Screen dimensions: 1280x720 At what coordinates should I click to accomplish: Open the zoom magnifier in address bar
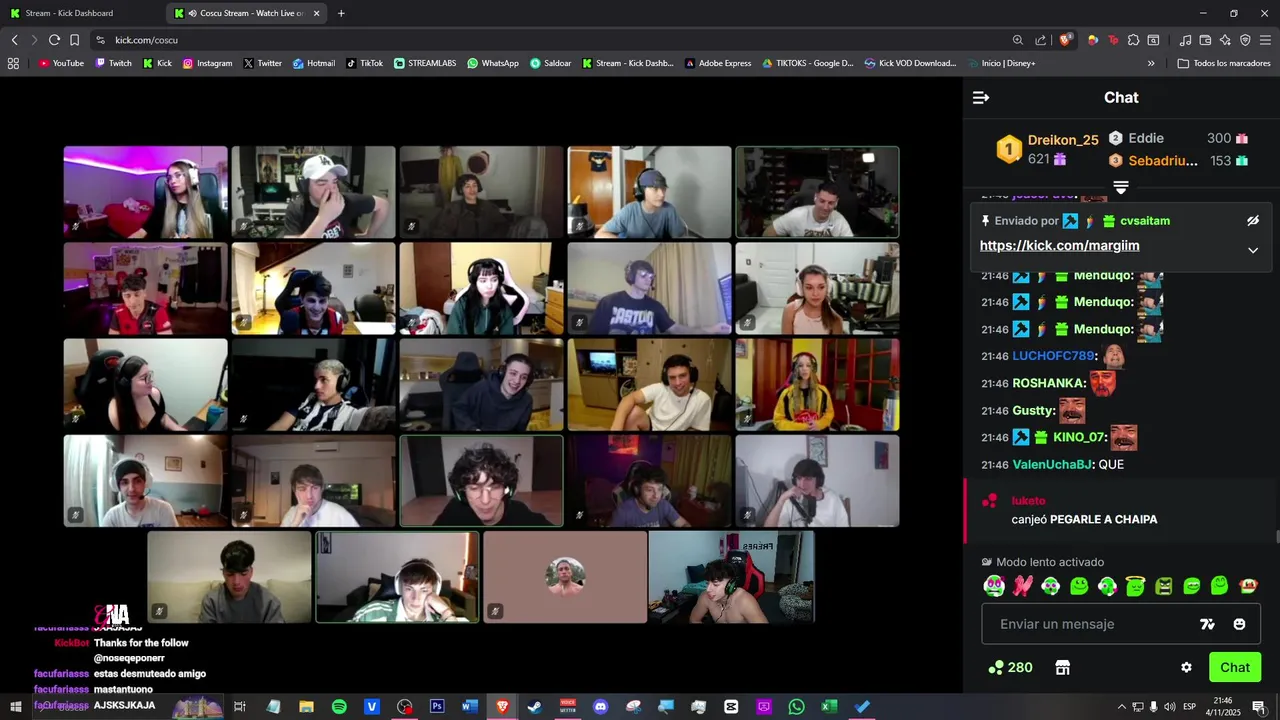coord(1018,40)
